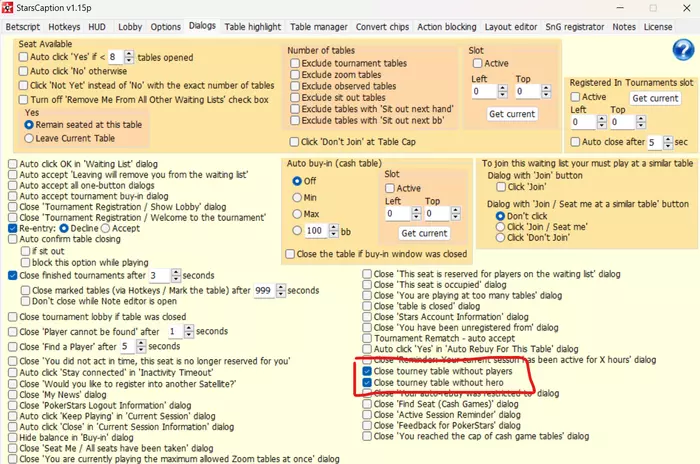Go to the HUD tab
The image size is (700, 464).
[97, 27]
